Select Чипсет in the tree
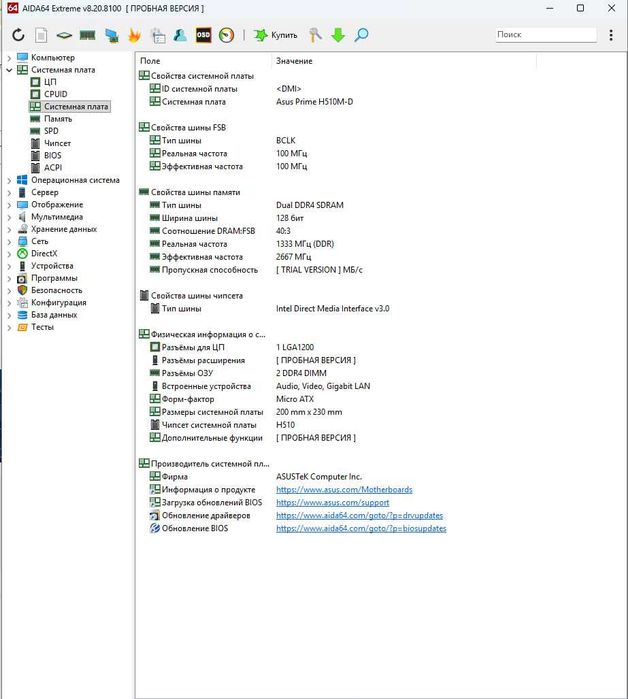 tap(57, 143)
